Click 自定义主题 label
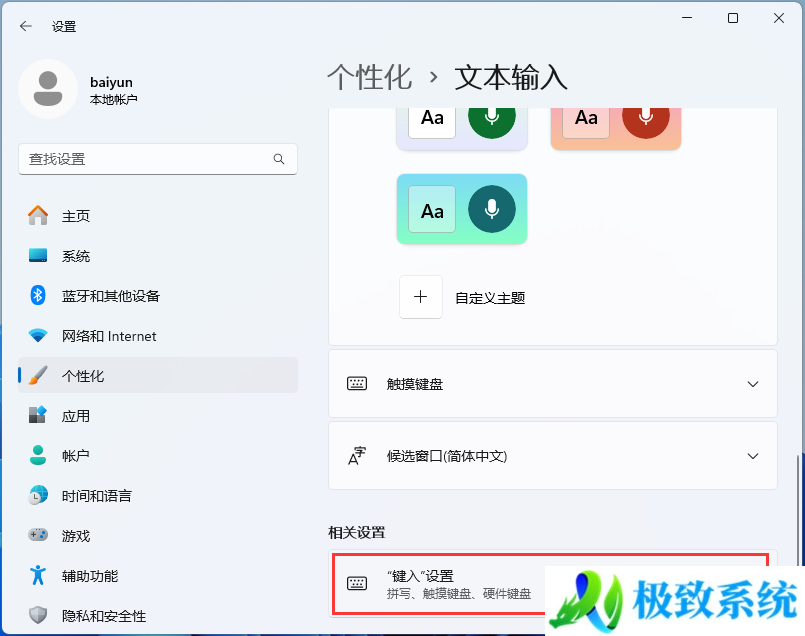805x636 pixels. [x=490, y=298]
